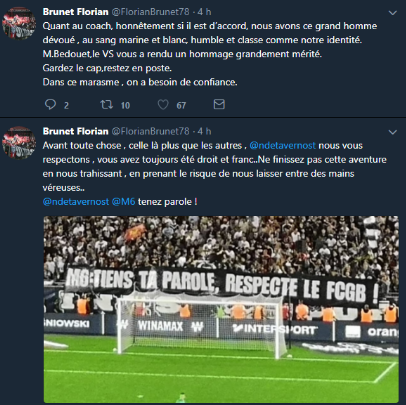Expand the second tweet's chevron options menu
This screenshot has width=406, height=405.
point(393,132)
